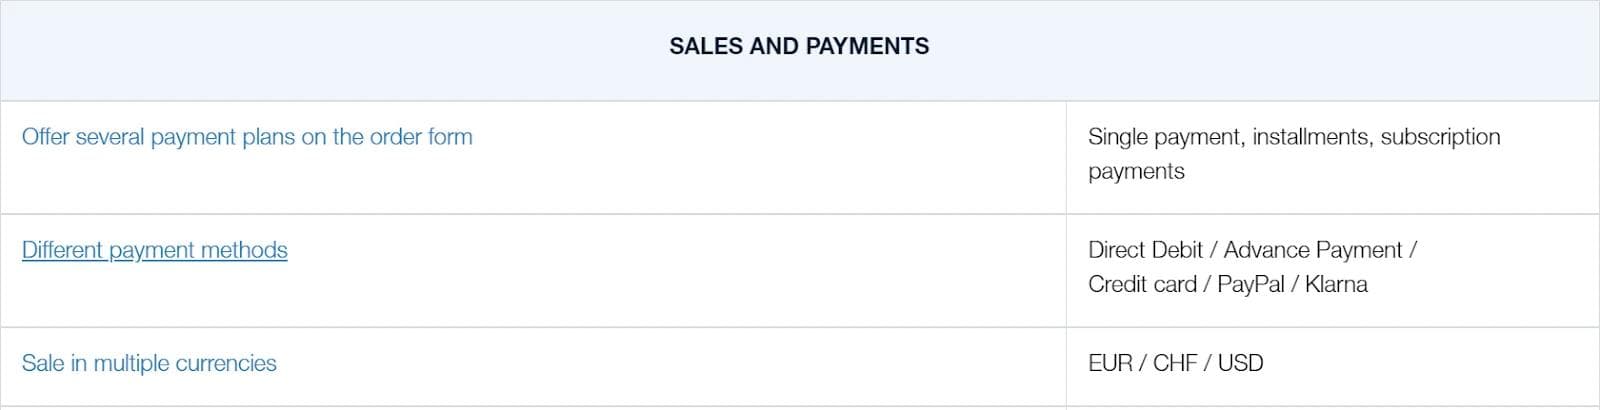This screenshot has height=410, width=1600.
Task: Click the 'Credit card' text
Action: click(1142, 284)
